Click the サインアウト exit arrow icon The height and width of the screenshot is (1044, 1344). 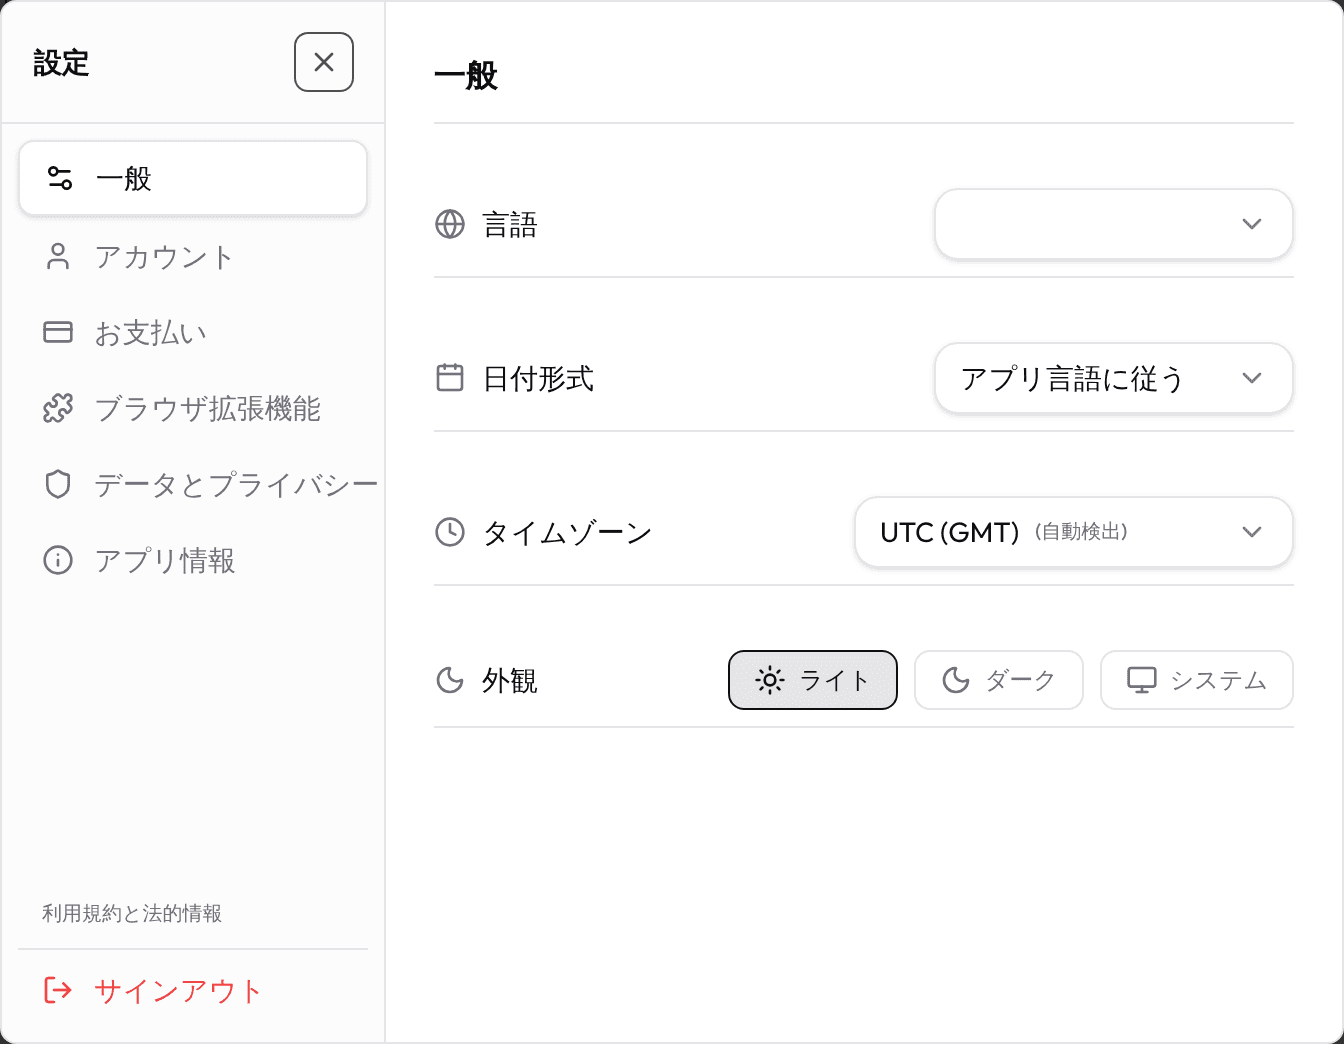click(58, 990)
